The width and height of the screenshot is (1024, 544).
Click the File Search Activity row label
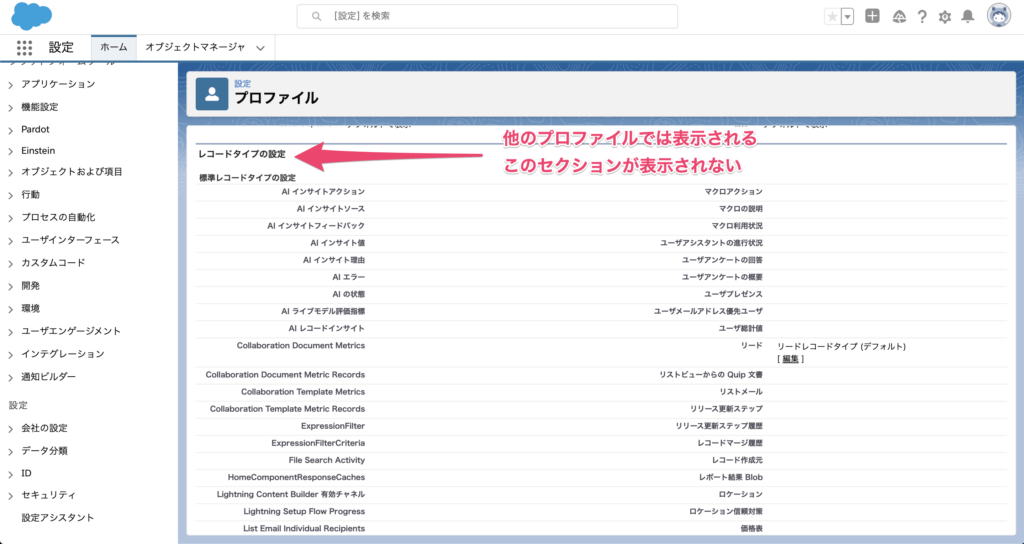pos(327,460)
